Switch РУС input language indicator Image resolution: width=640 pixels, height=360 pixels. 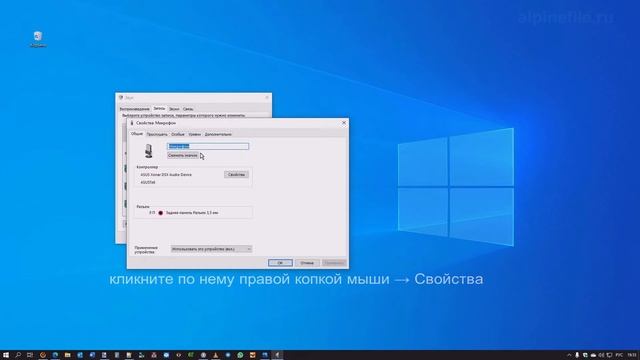(x=619, y=355)
